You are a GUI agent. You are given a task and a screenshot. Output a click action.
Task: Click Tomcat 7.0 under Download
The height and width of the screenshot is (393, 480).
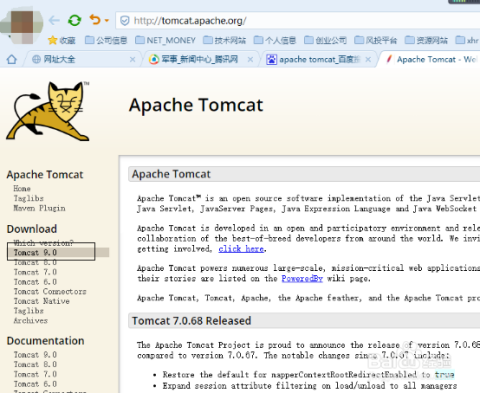tap(35, 272)
